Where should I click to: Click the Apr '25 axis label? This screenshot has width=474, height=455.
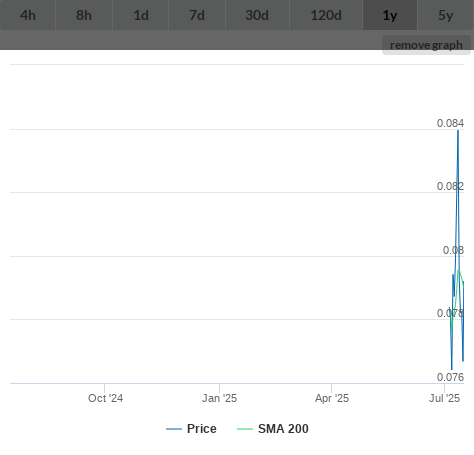point(332,398)
